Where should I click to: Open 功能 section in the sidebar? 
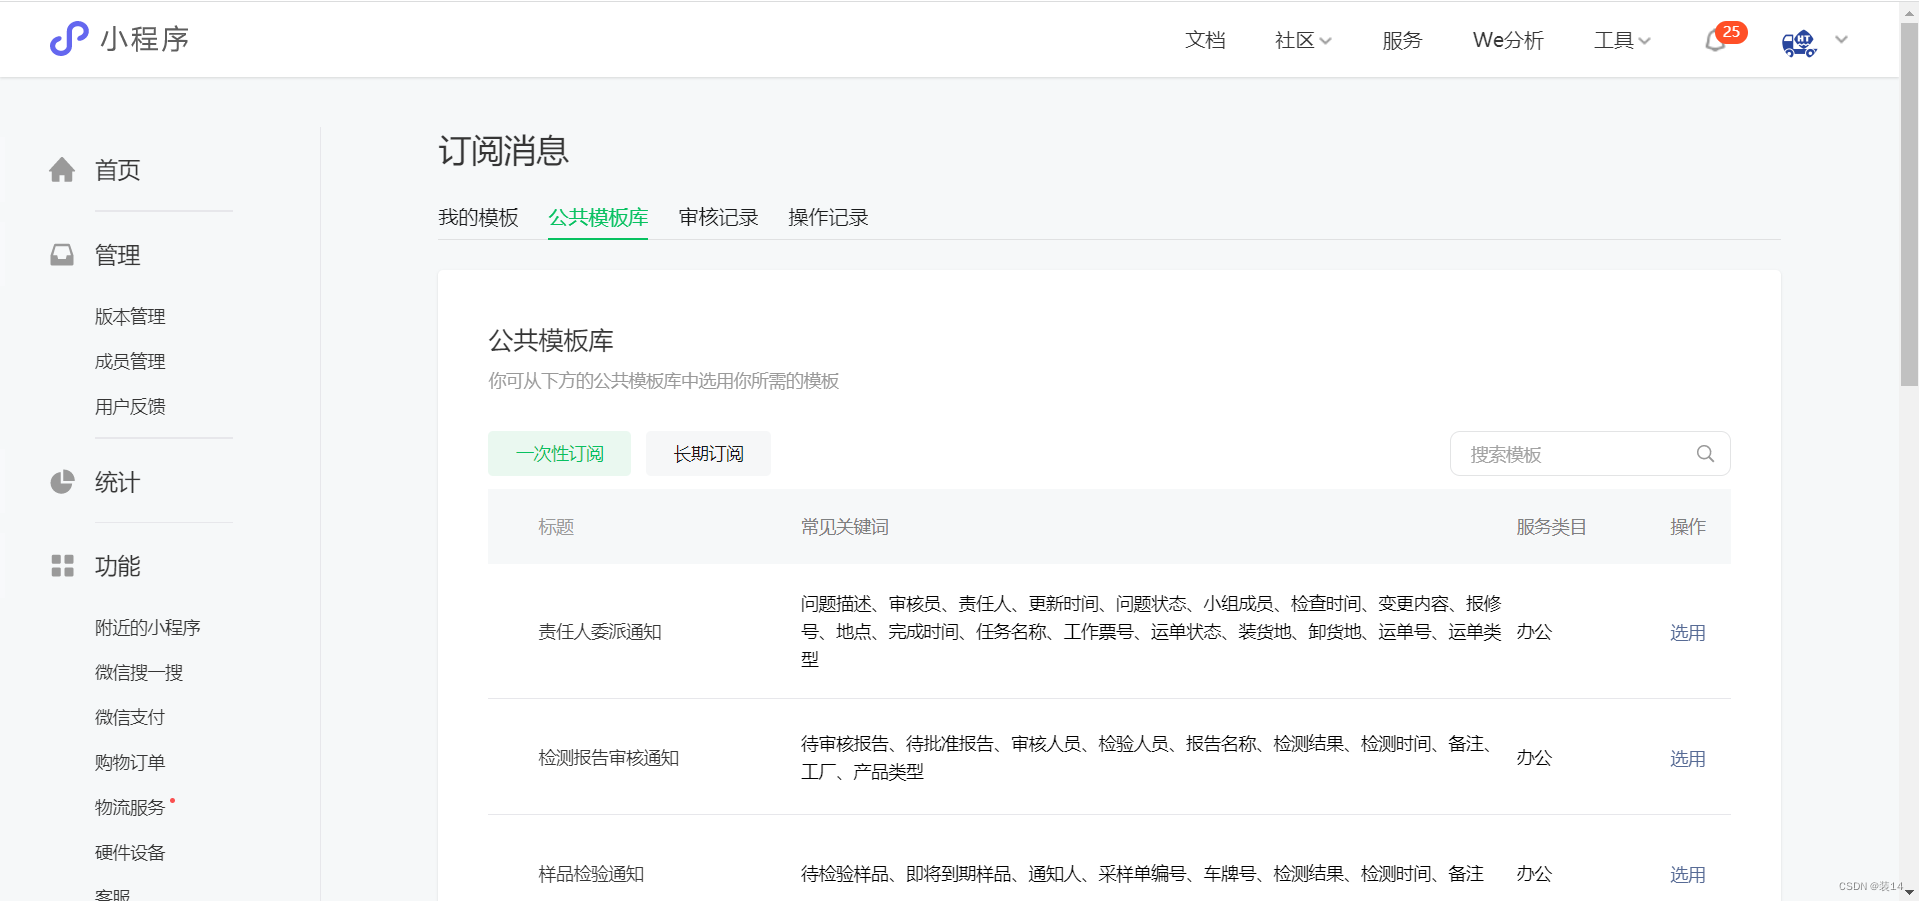click(117, 566)
